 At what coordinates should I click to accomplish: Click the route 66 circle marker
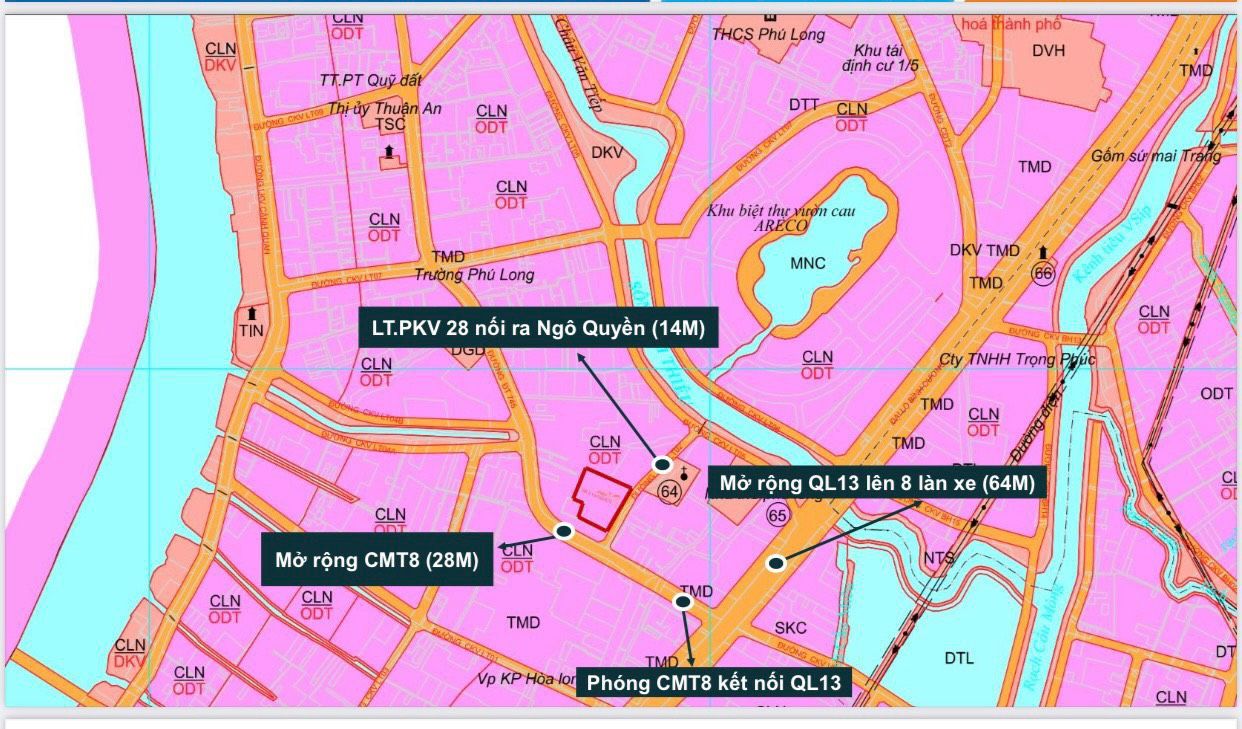coord(1044,274)
